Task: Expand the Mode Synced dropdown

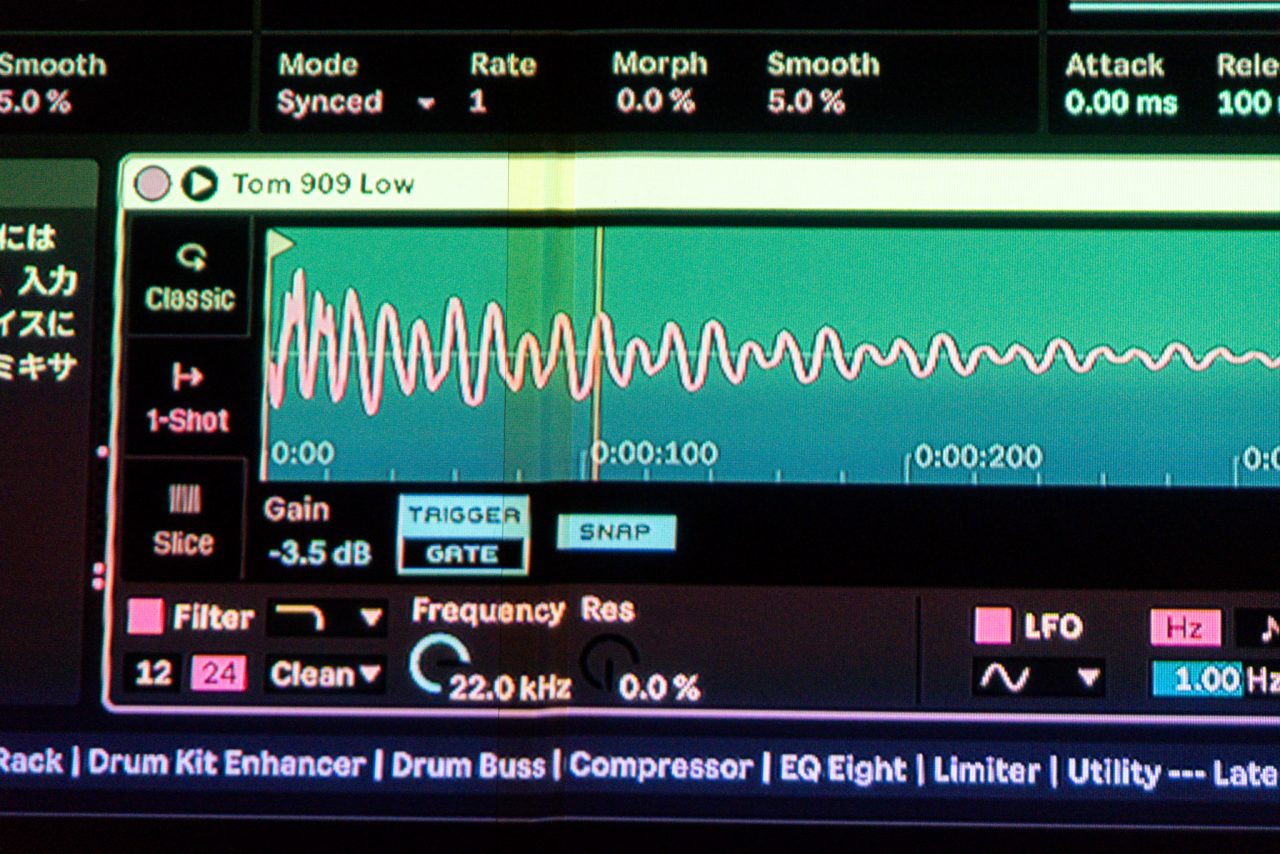Action: pyautogui.click(x=356, y=103)
